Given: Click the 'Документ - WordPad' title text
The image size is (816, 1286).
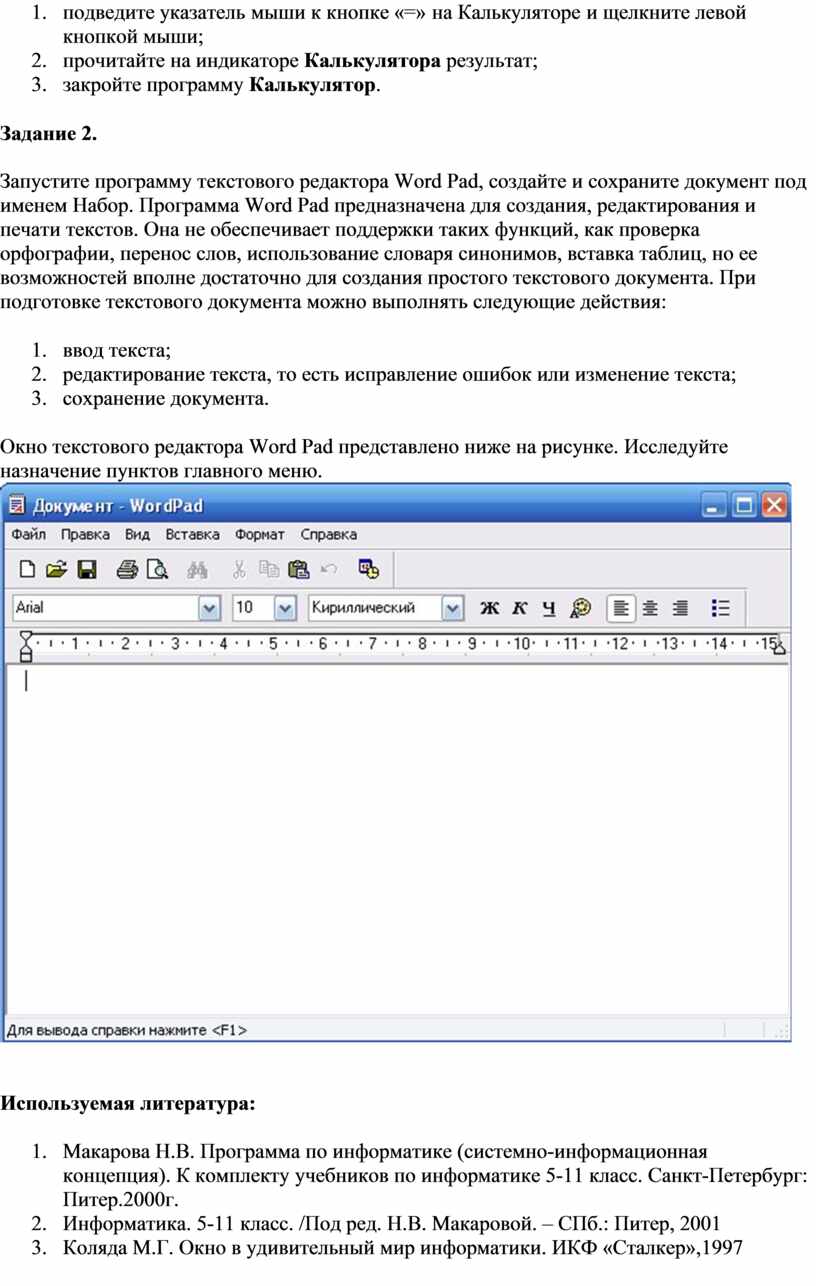Looking at the screenshot, I should [118, 506].
